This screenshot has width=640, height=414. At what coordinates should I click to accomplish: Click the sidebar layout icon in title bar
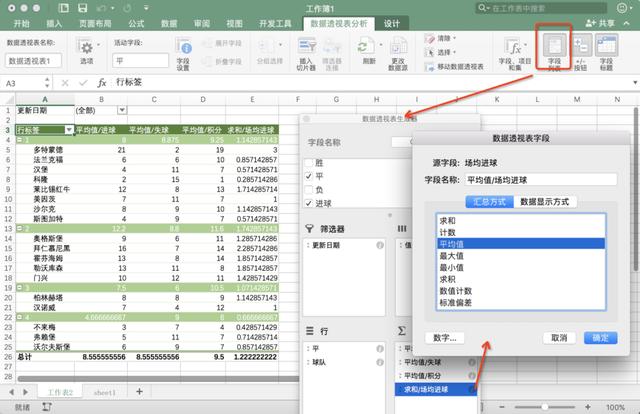63,8
